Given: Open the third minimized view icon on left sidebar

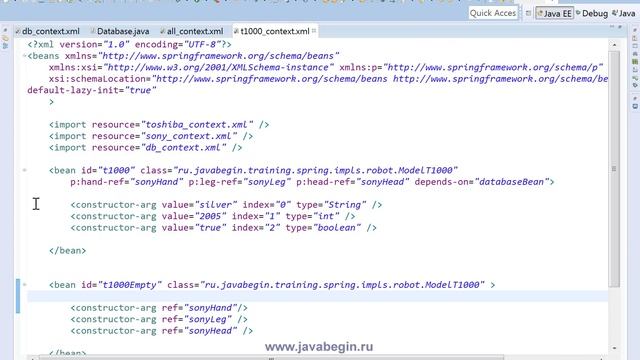Looking at the screenshot, I should tap(5, 46).
